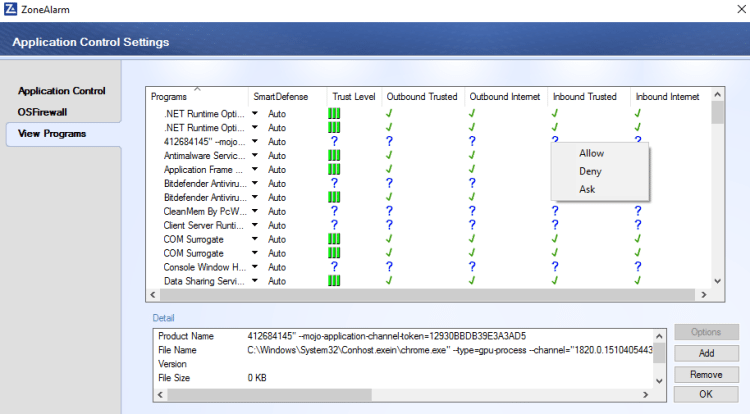The height and width of the screenshot is (414, 750).
Task: Open SmartDefense dropdown for Bitdefender Antiviru... first row
Action: (x=255, y=183)
